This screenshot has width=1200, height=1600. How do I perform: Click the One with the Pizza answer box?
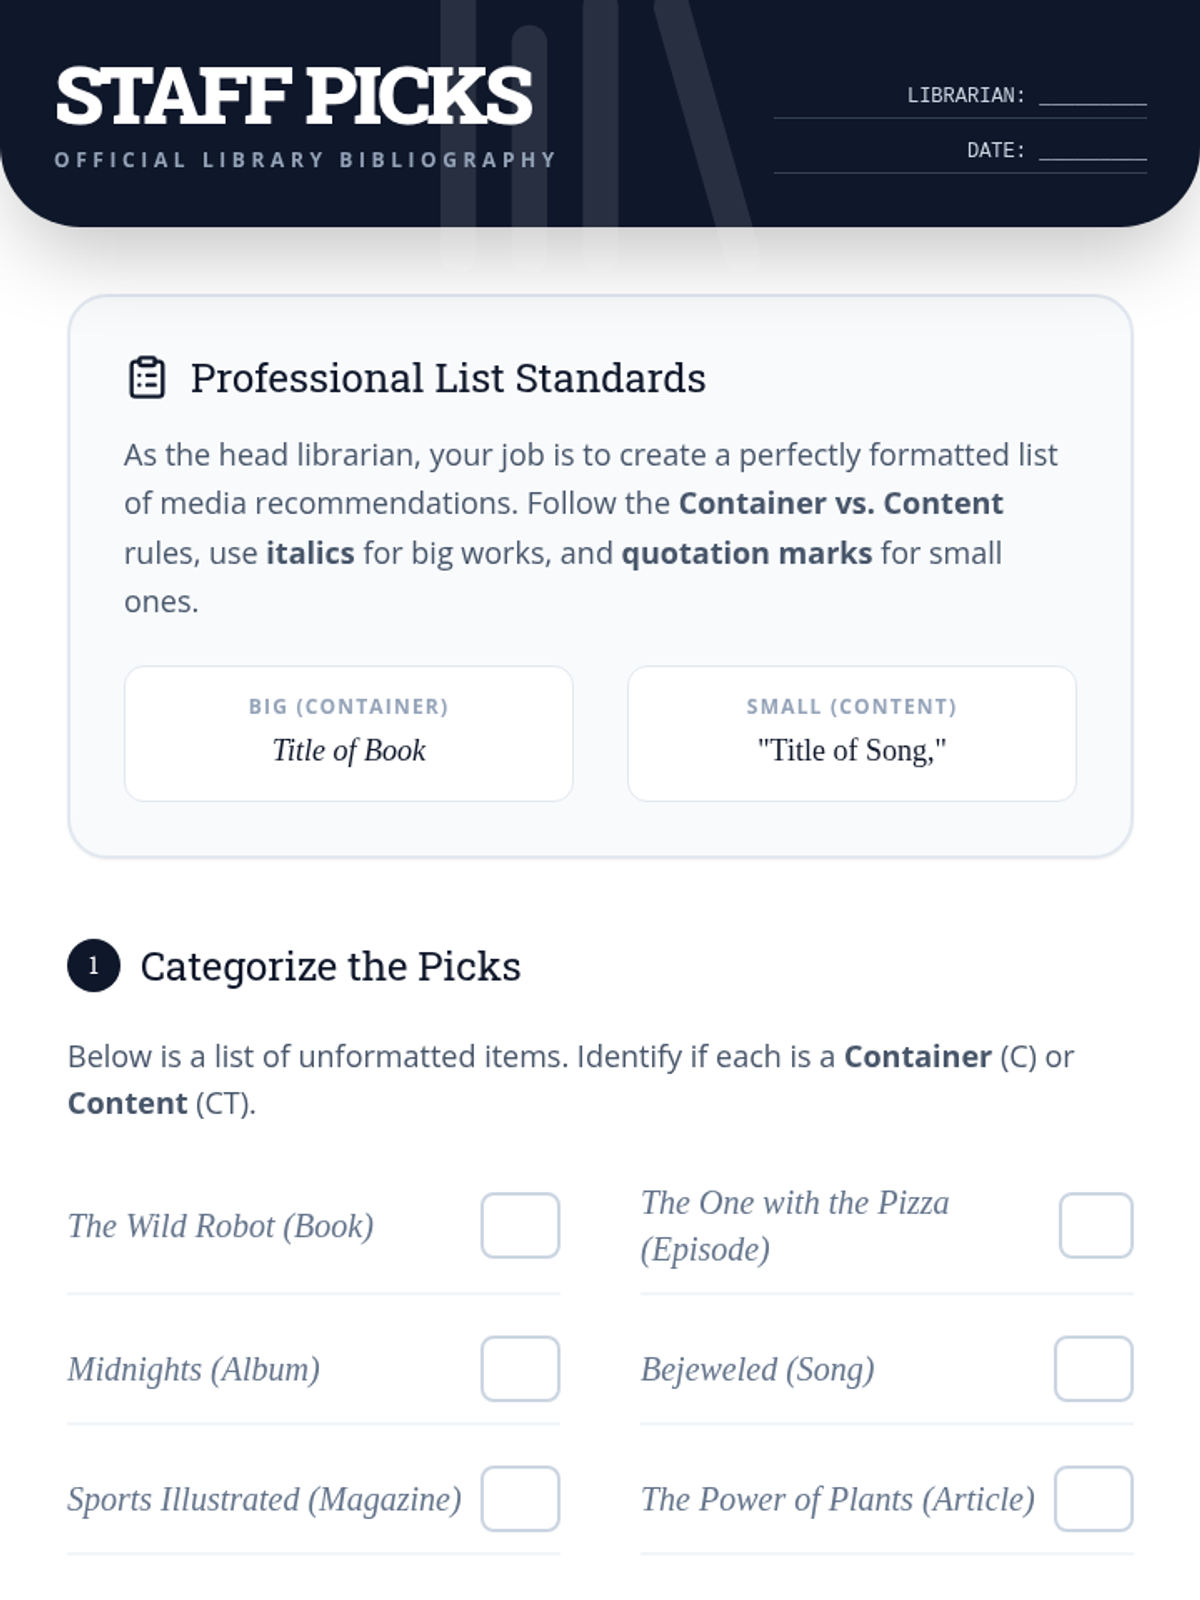pyautogui.click(x=1096, y=1225)
